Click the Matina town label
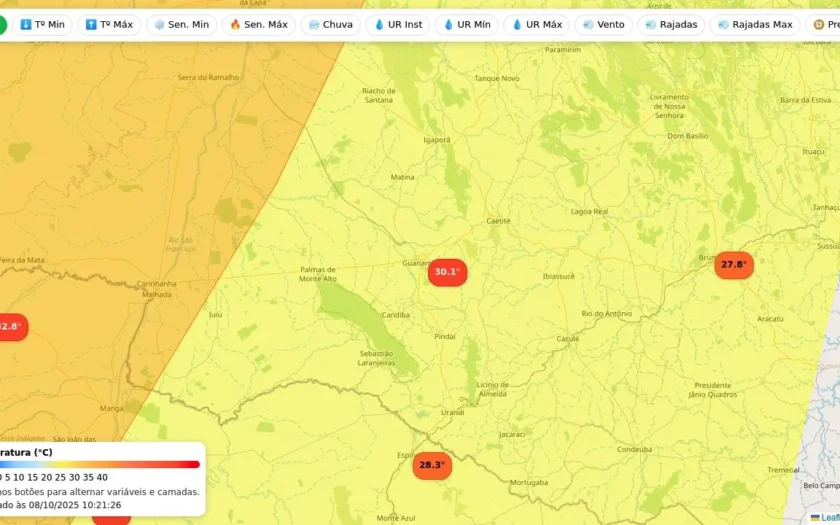840x525 pixels. click(402, 177)
